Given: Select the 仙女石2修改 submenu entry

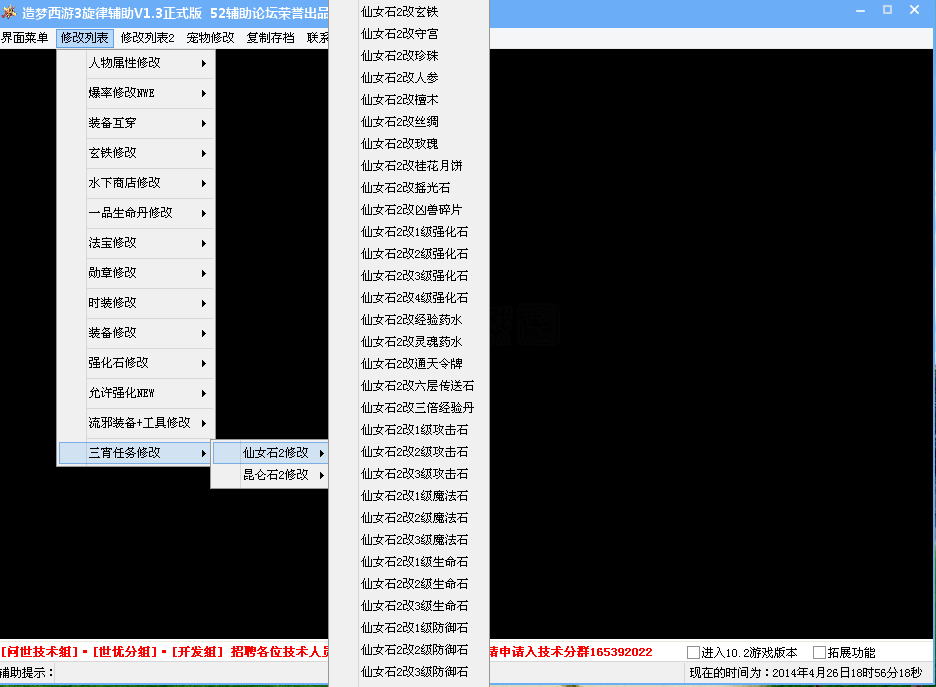Looking at the screenshot, I should 270,453.
